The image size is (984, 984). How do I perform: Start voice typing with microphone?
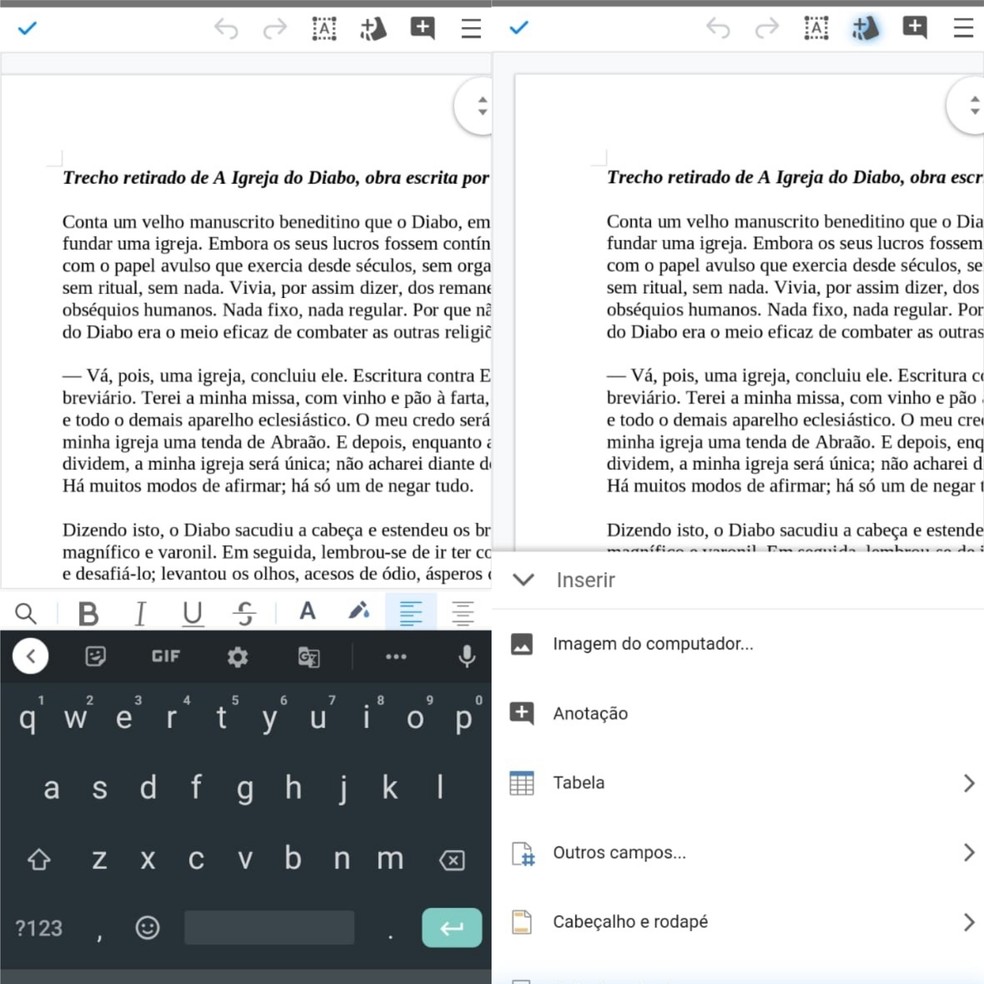coord(467,656)
